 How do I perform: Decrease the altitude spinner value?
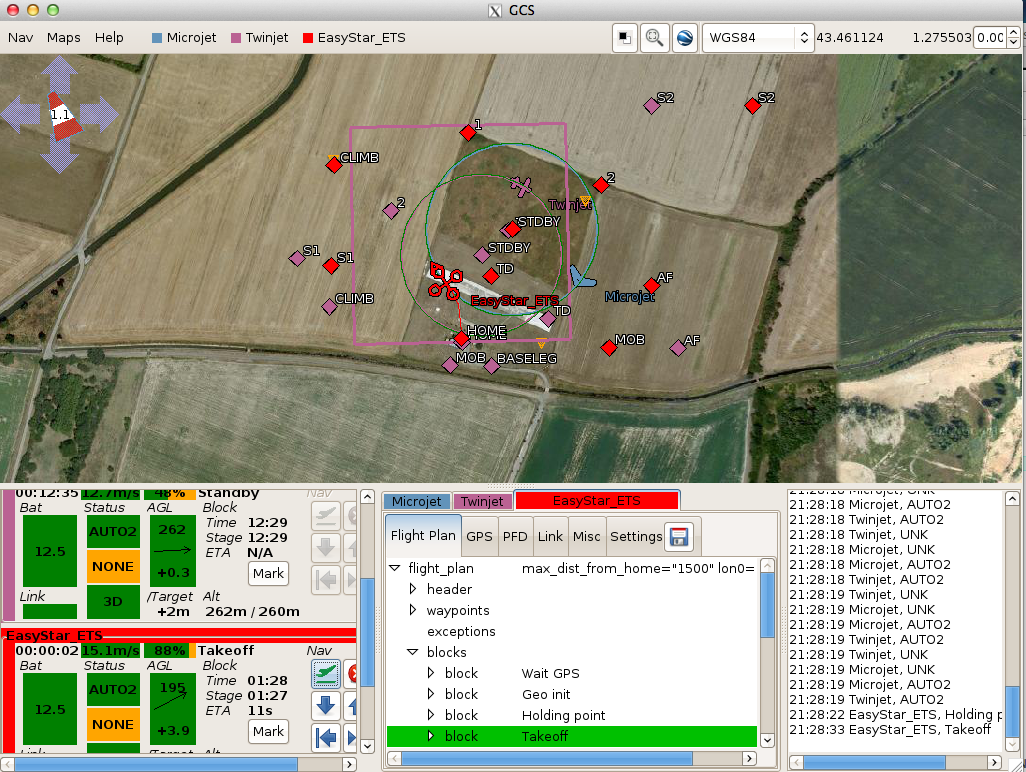click(x=1013, y=44)
